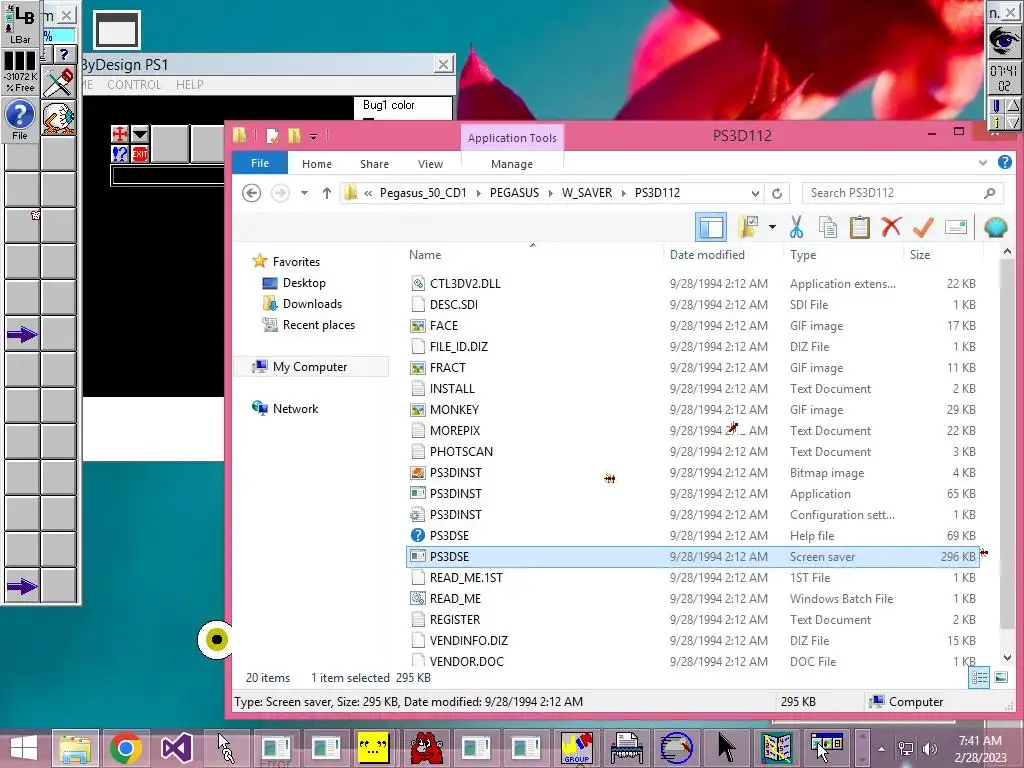The width and height of the screenshot is (1024, 768).
Task: Show hidden icons in the system tray
Action: pyautogui.click(x=881, y=749)
